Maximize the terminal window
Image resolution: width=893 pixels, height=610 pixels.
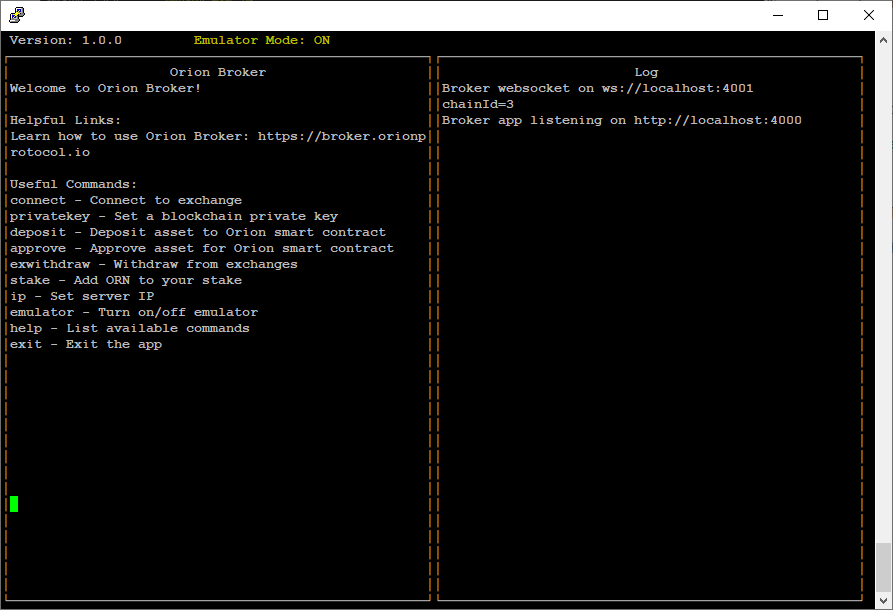823,15
